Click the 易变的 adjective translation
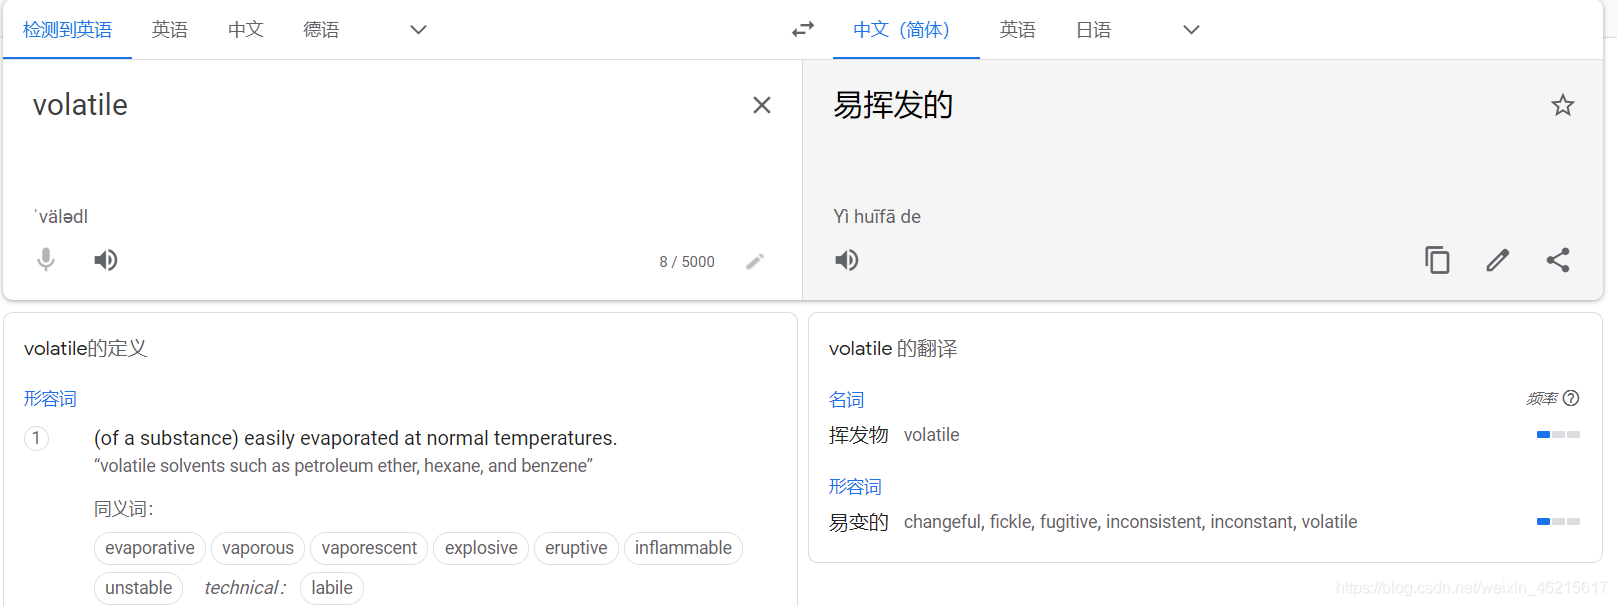 coord(859,522)
